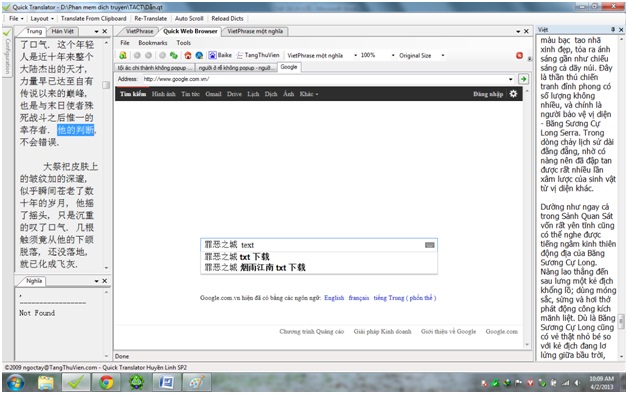Image resolution: width=628 pixels, height=394 pixels.
Task: Close the Việt panel
Action: pos(621,30)
